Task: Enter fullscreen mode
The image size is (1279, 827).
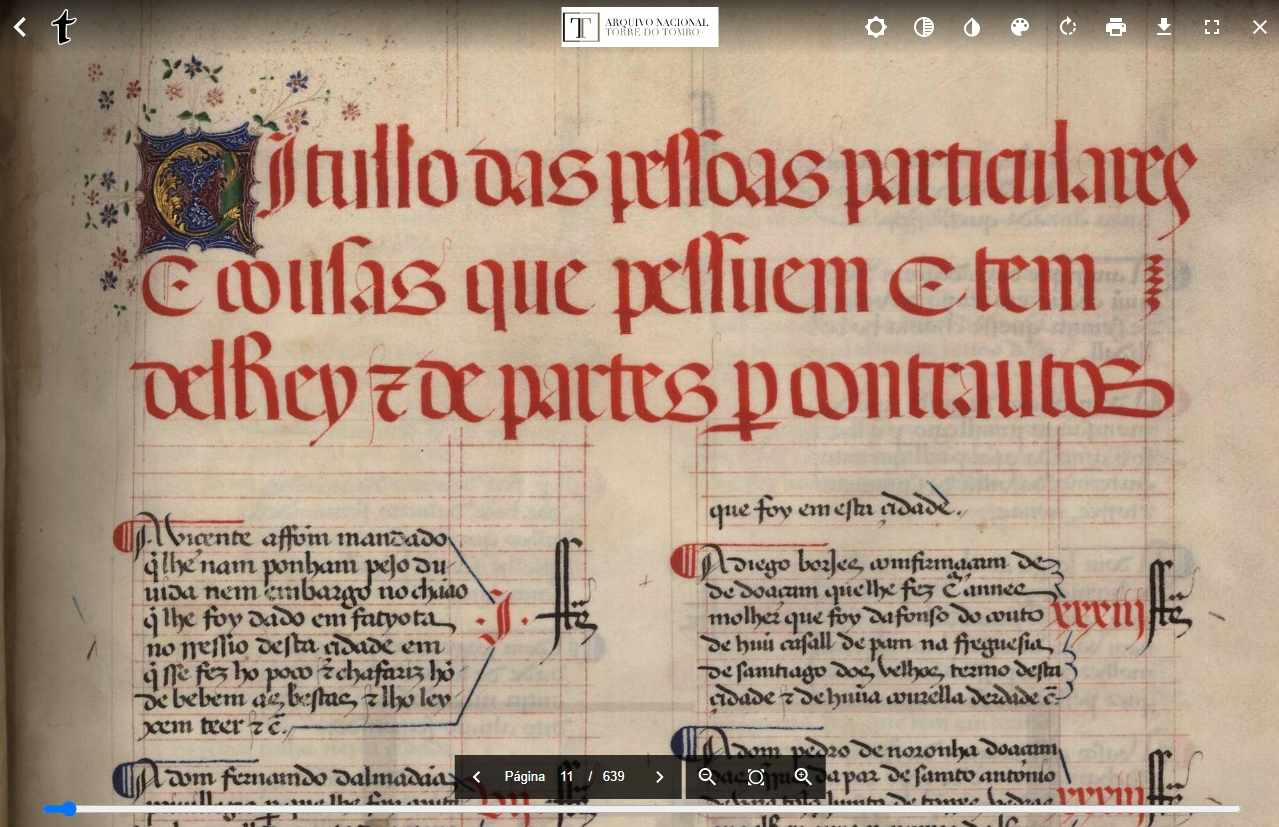Action: tap(1212, 27)
